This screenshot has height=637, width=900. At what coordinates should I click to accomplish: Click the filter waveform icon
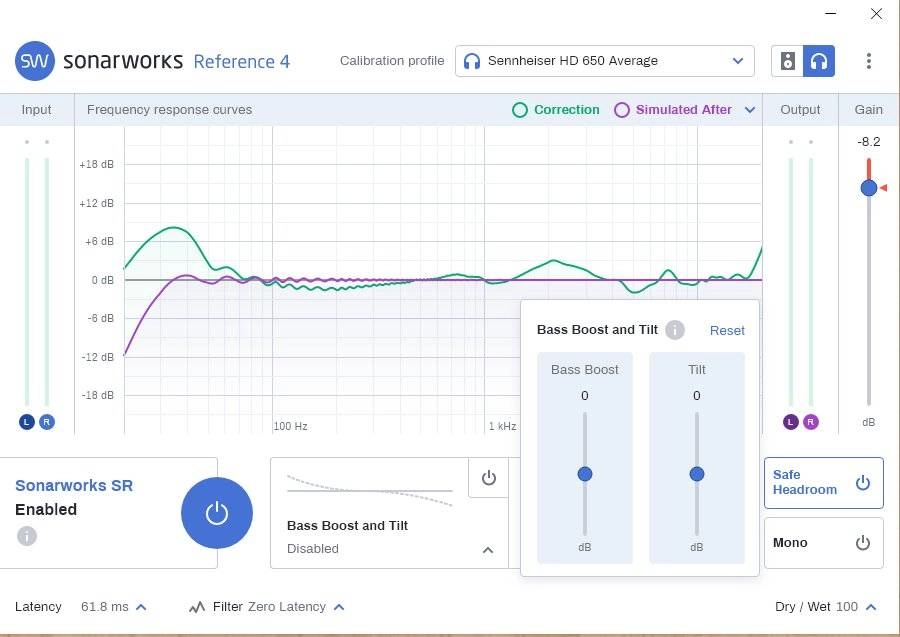[x=197, y=607]
